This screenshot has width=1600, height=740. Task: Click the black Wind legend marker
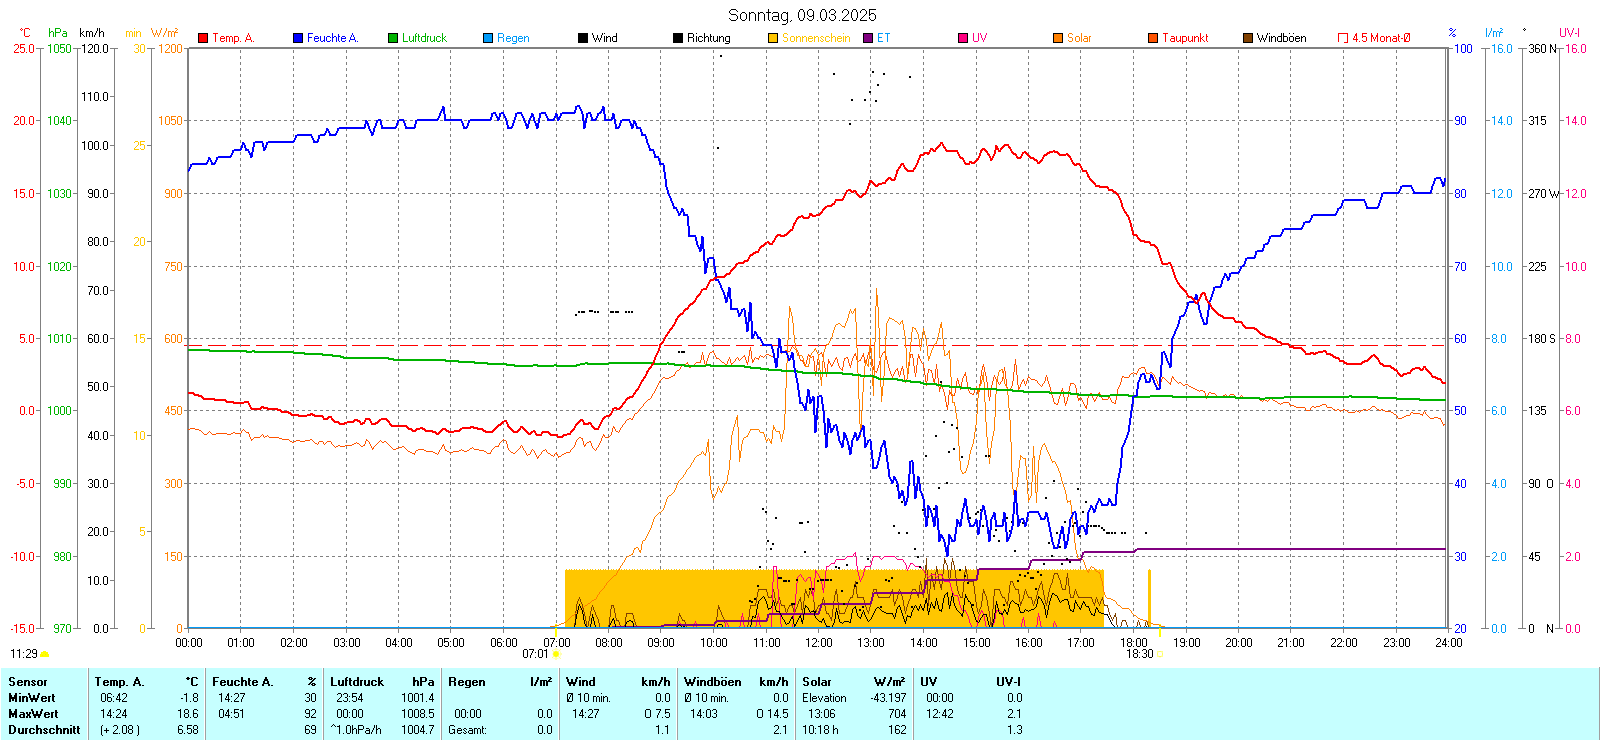click(x=583, y=38)
